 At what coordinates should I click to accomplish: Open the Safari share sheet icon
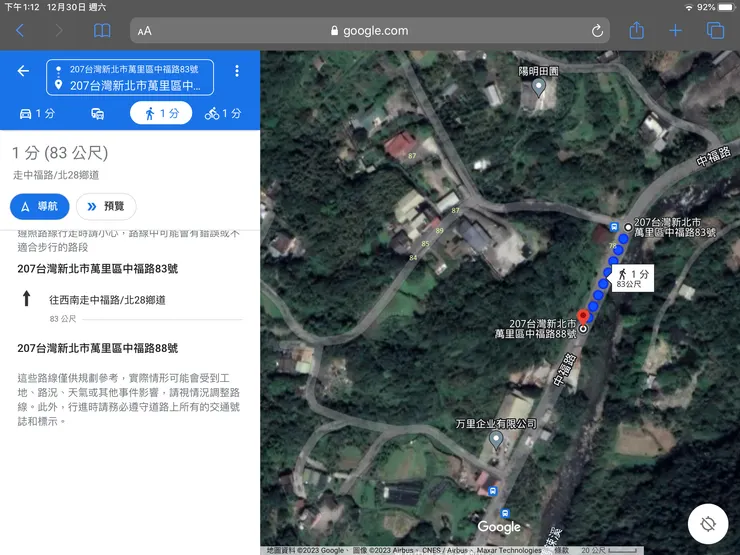(637, 30)
